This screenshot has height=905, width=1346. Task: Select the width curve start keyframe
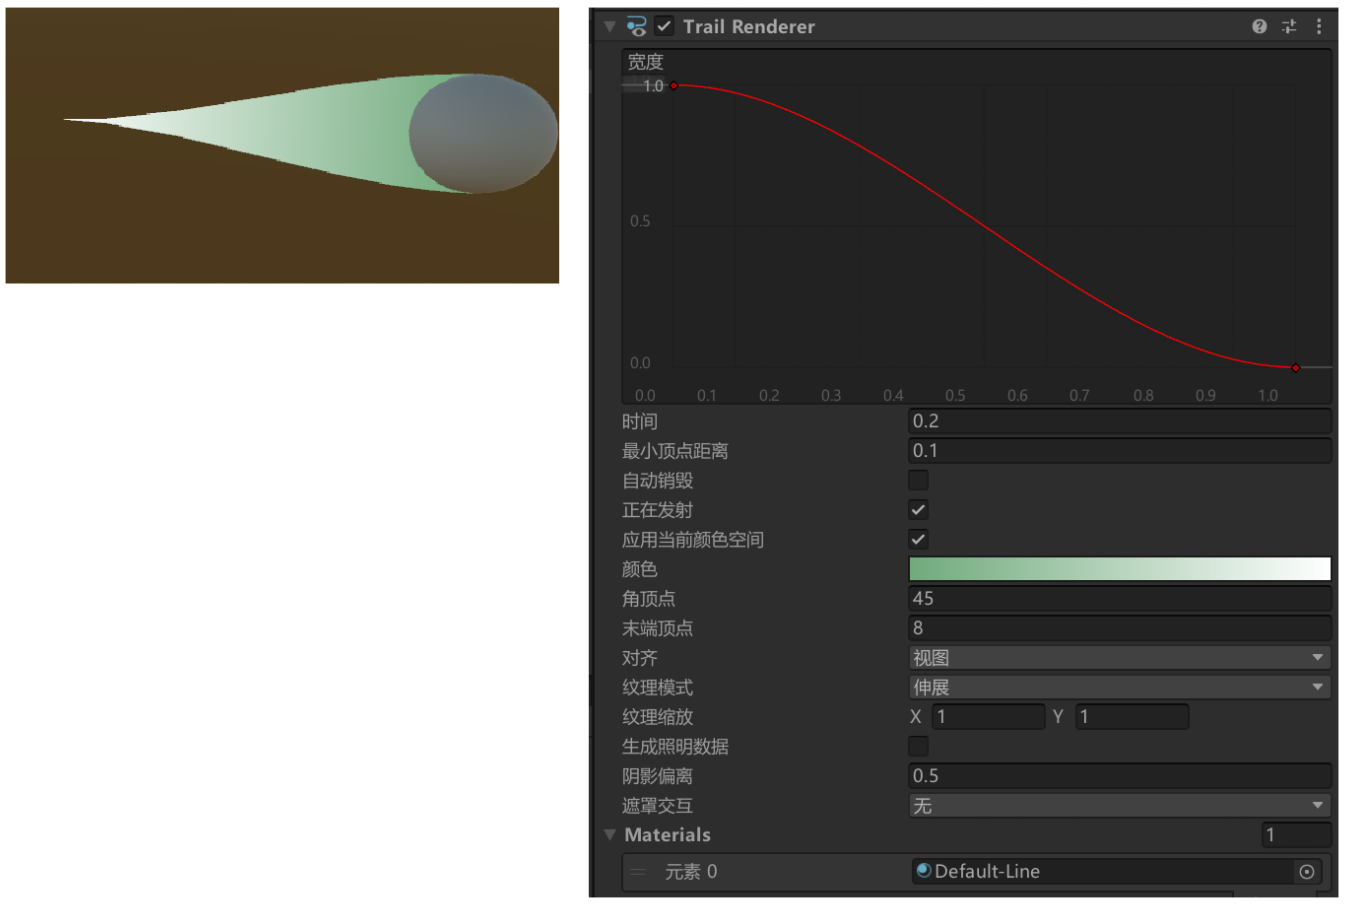click(x=674, y=86)
